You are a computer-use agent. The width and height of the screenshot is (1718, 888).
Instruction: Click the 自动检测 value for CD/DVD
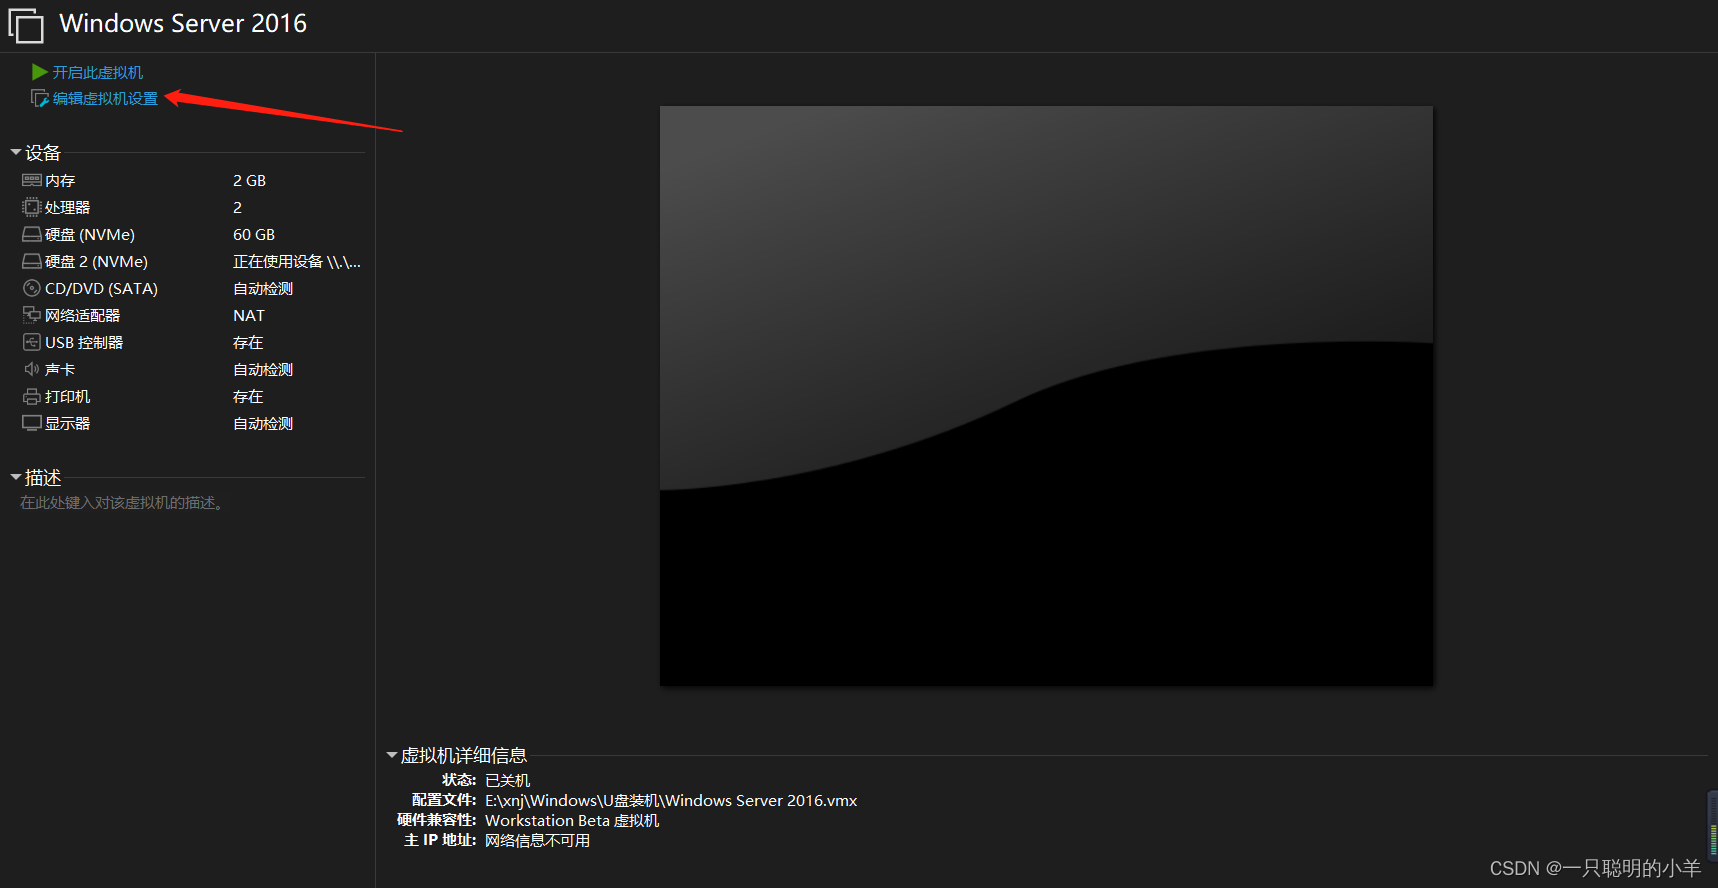pyautogui.click(x=263, y=289)
